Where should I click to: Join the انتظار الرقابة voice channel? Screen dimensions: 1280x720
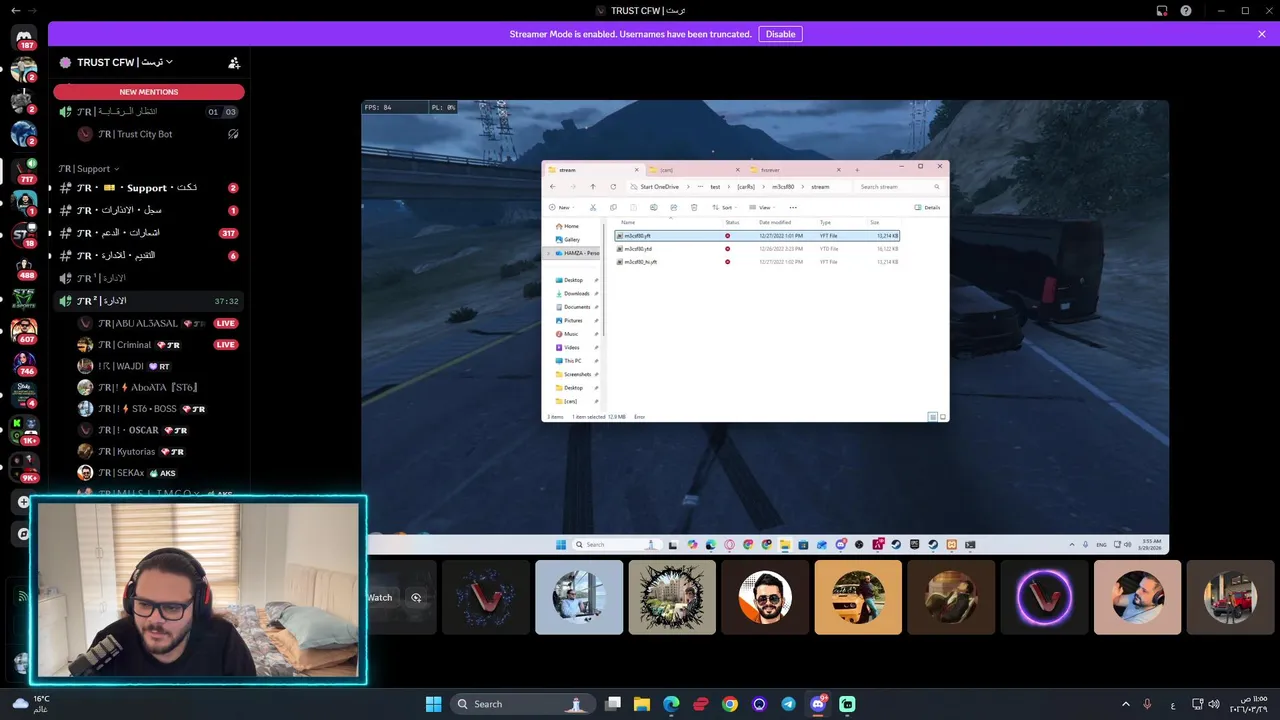149,112
